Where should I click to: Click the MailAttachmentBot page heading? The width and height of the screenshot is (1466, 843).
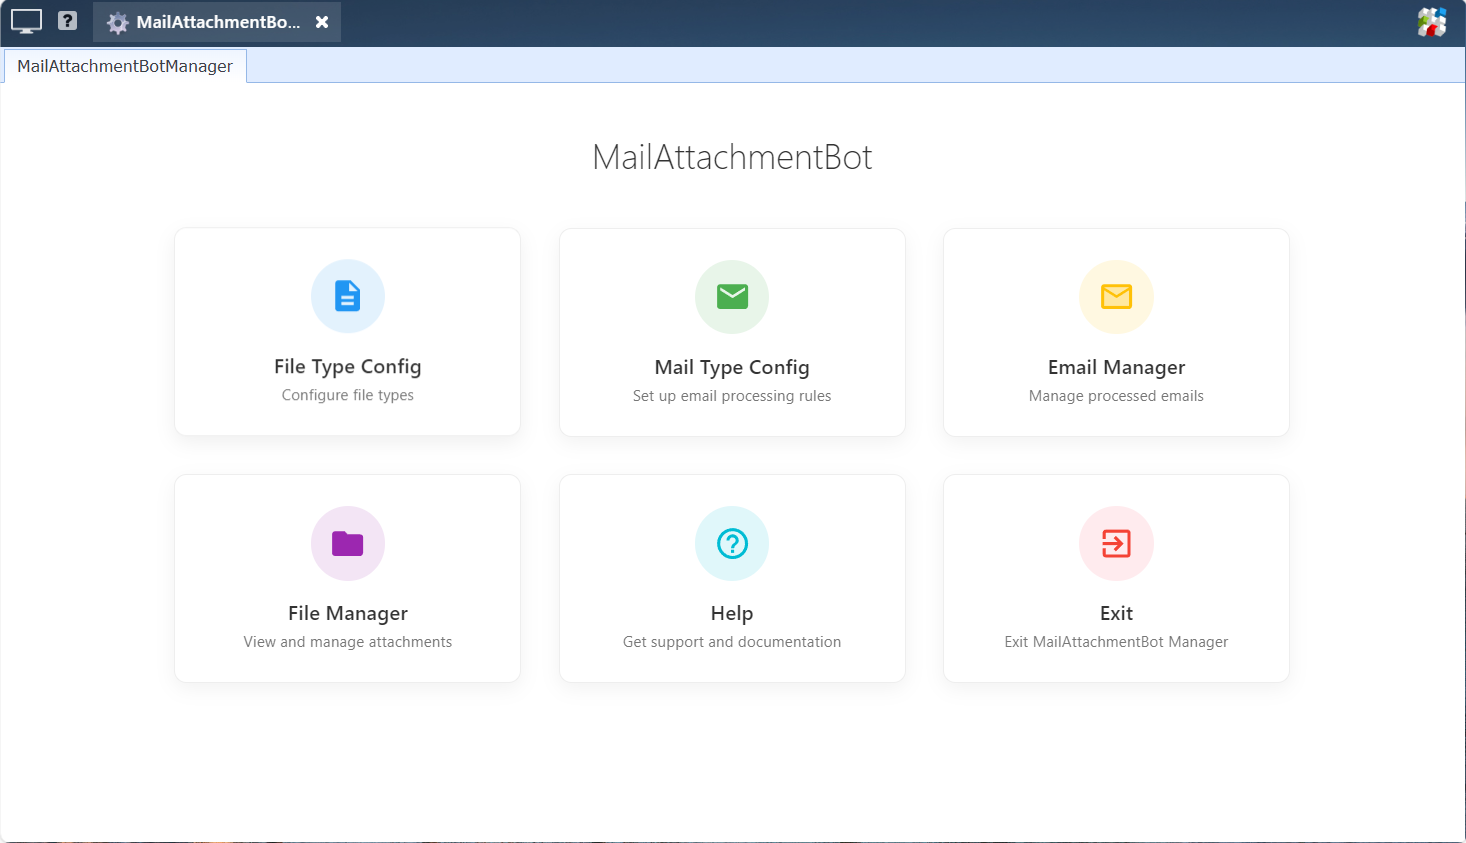(x=732, y=157)
